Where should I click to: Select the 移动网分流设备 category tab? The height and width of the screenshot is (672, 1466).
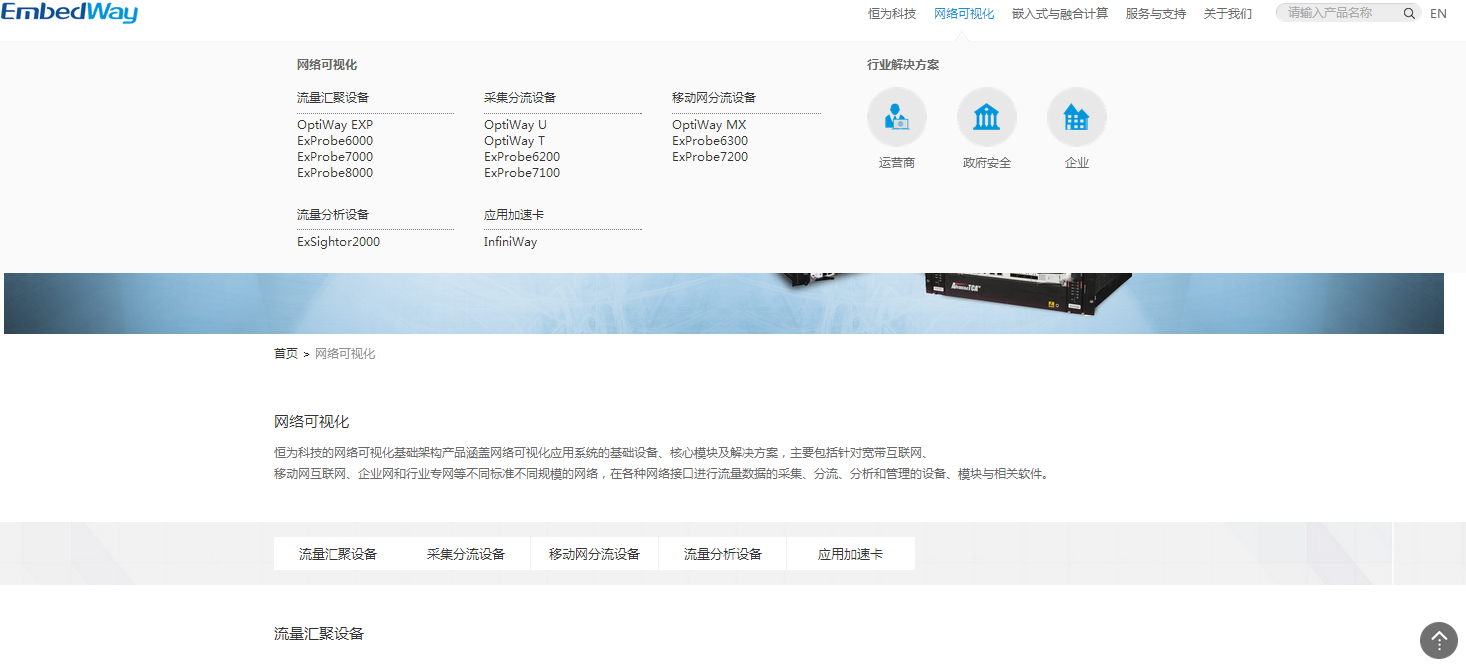pyautogui.click(x=594, y=554)
